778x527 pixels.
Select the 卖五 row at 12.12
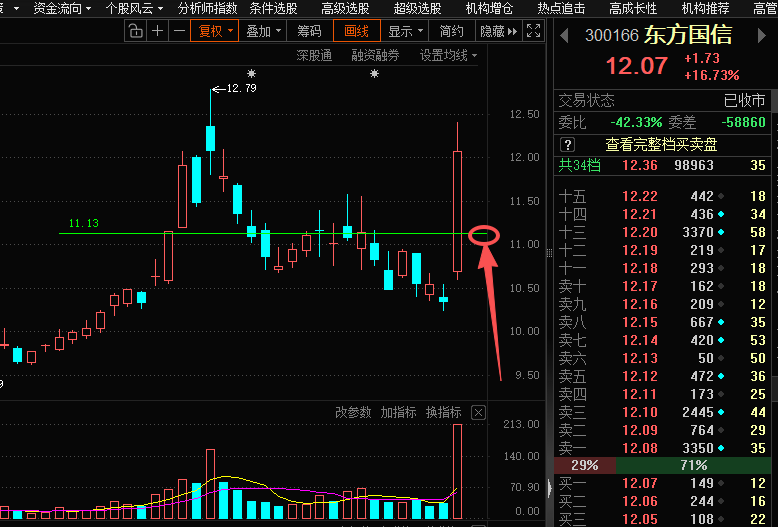[662, 376]
